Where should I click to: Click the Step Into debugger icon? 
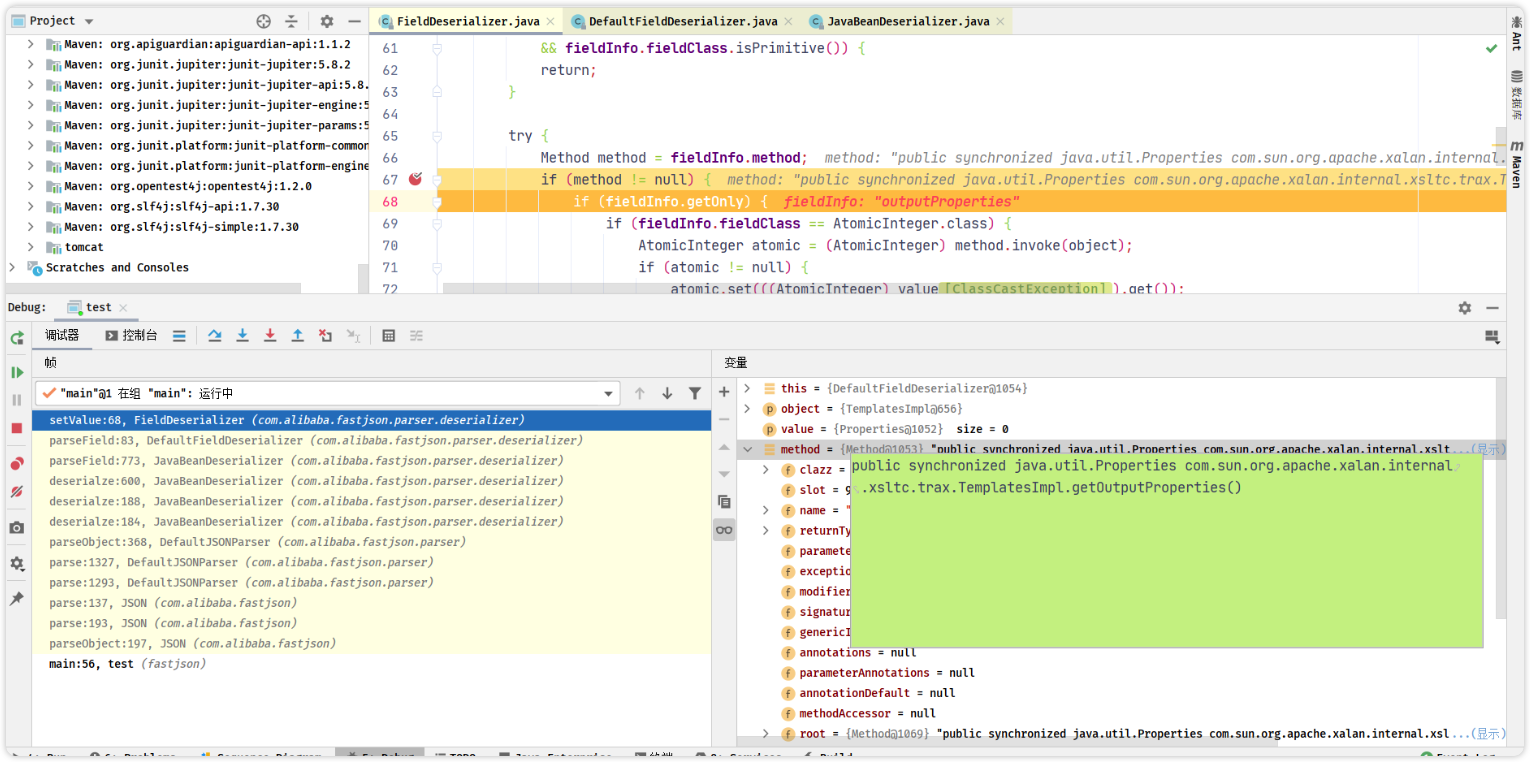(x=242, y=336)
